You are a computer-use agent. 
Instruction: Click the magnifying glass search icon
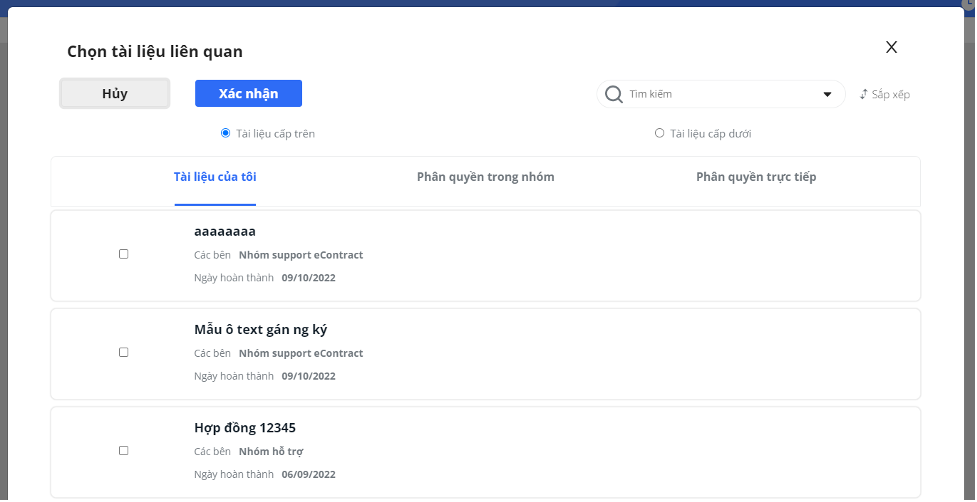tap(614, 95)
